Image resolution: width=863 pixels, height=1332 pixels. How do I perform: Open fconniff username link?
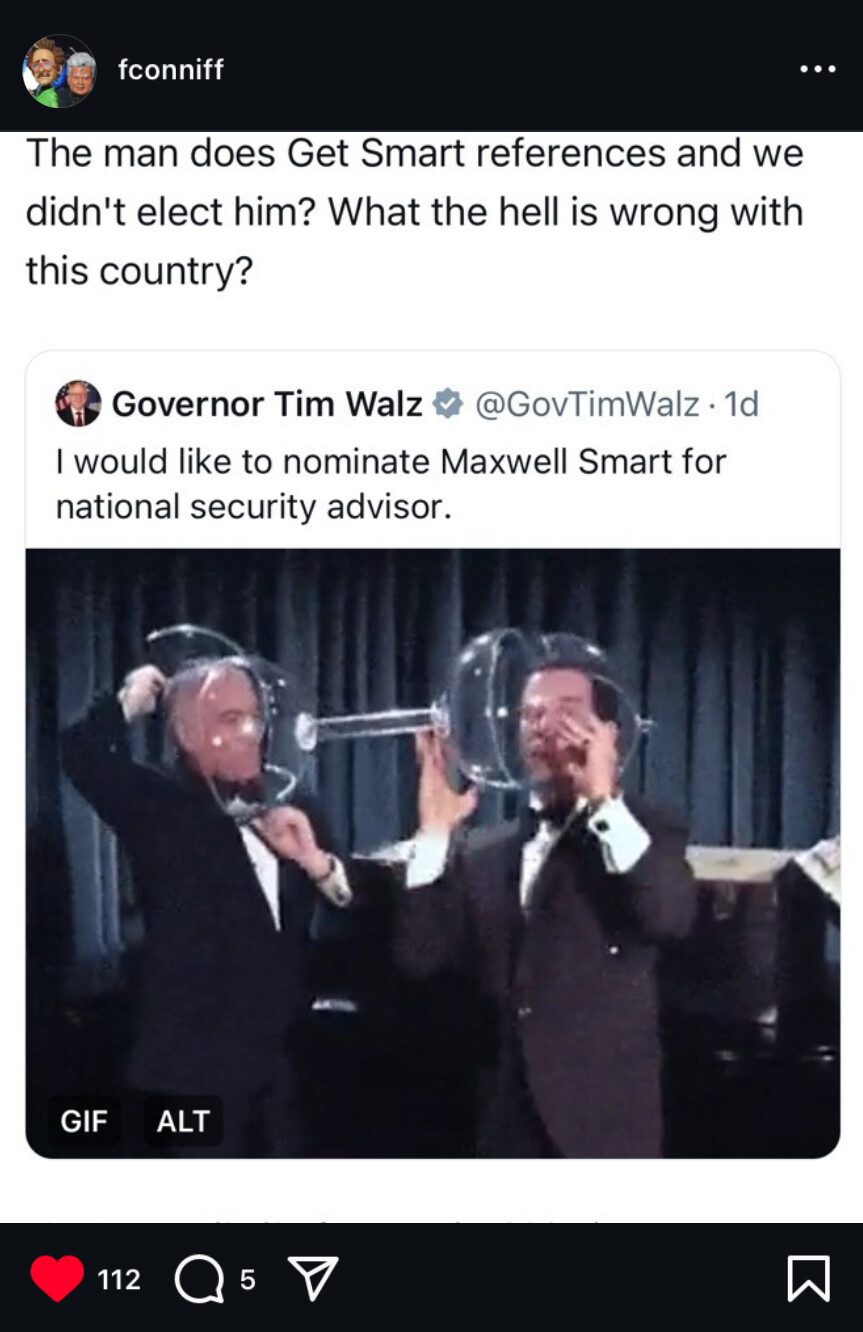coord(171,70)
